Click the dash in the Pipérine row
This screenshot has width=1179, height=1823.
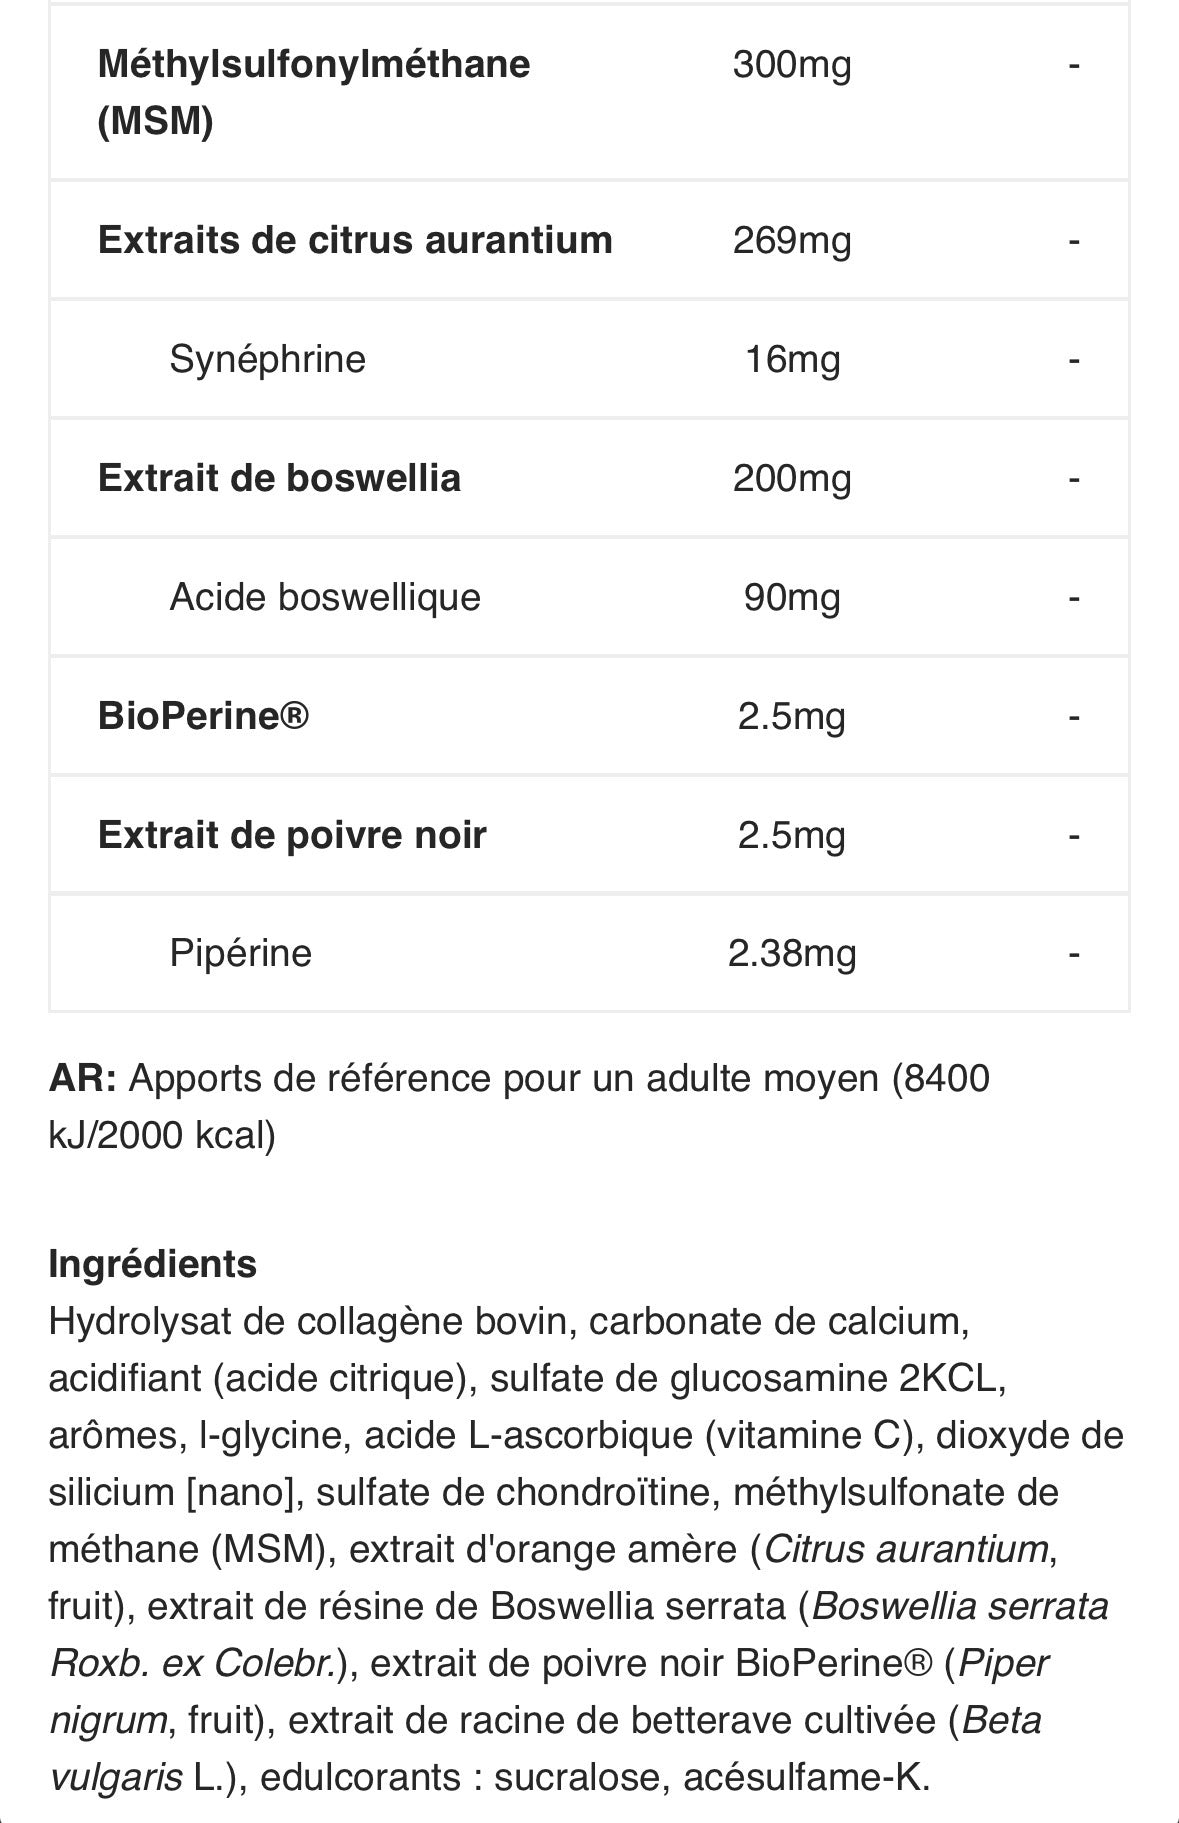(x=1073, y=953)
